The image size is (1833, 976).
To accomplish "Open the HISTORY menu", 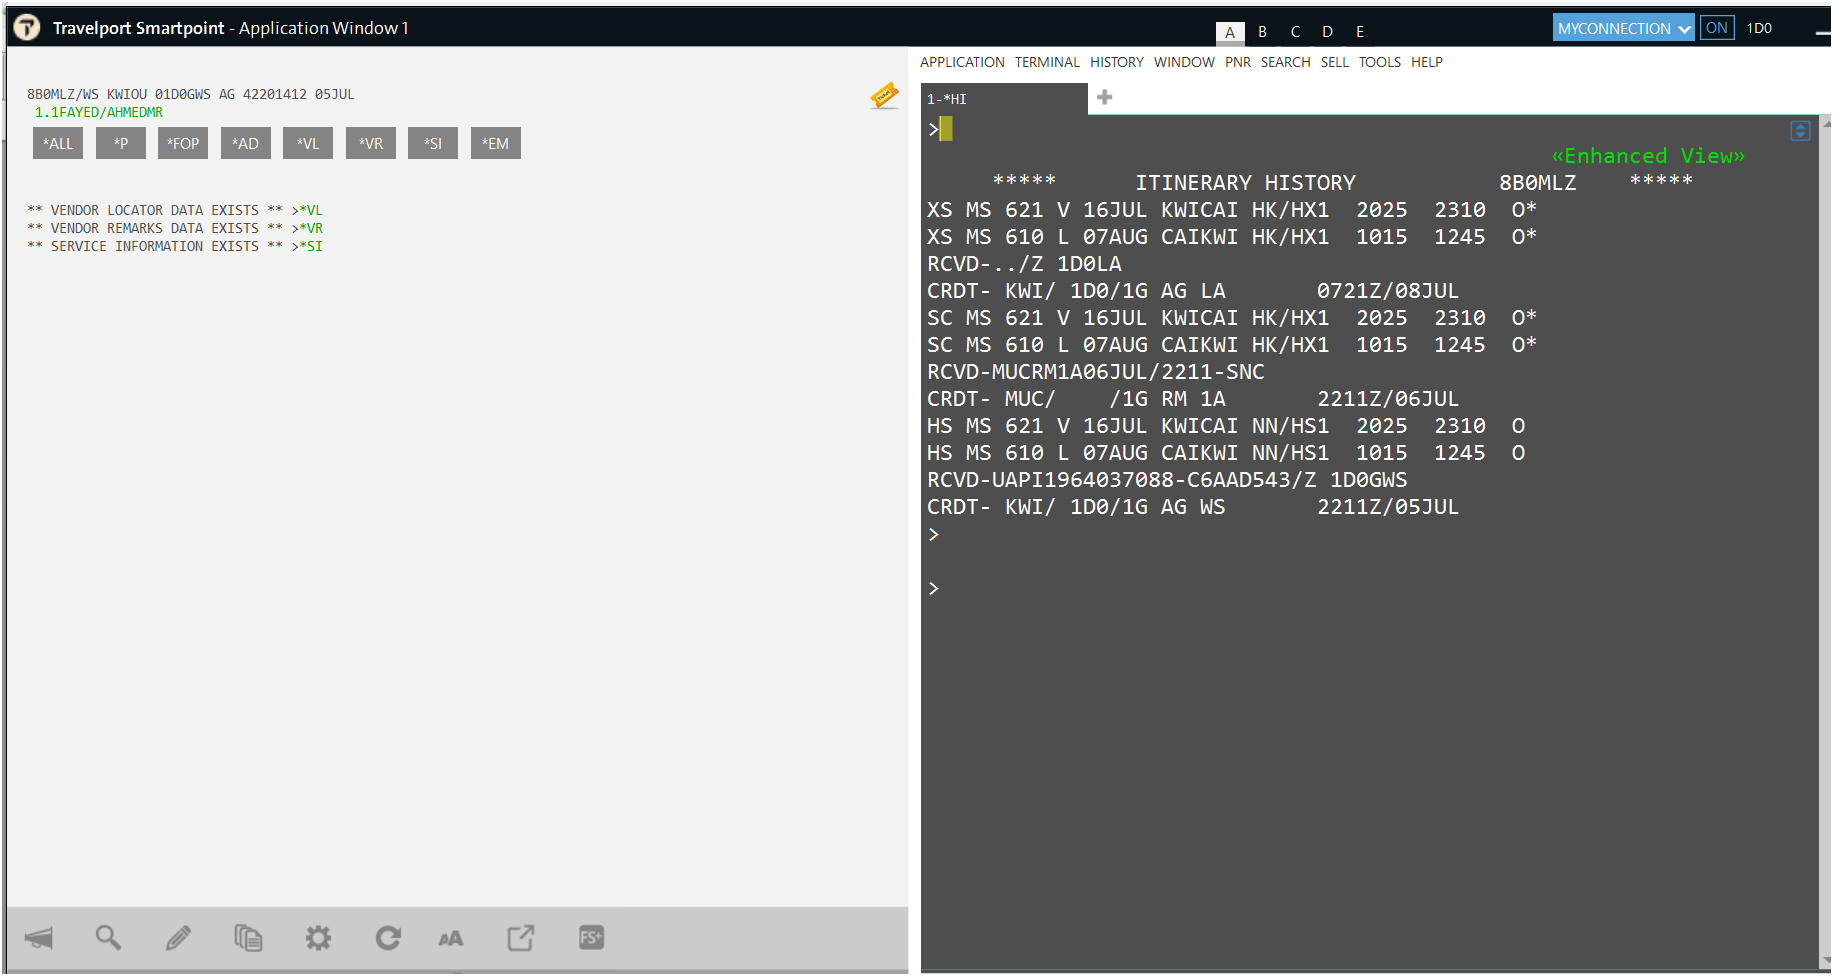I will pyautogui.click(x=1117, y=62).
